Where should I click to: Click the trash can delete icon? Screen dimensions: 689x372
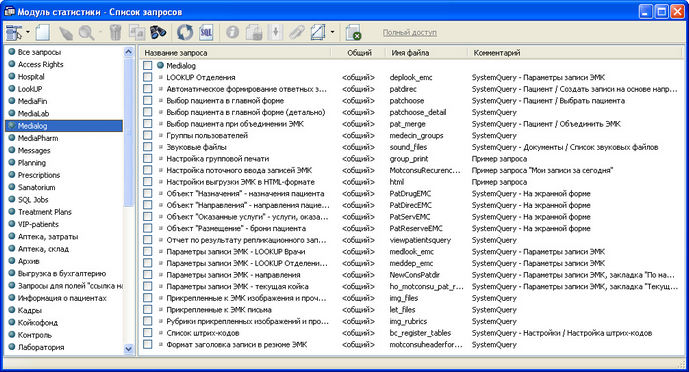coord(115,33)
